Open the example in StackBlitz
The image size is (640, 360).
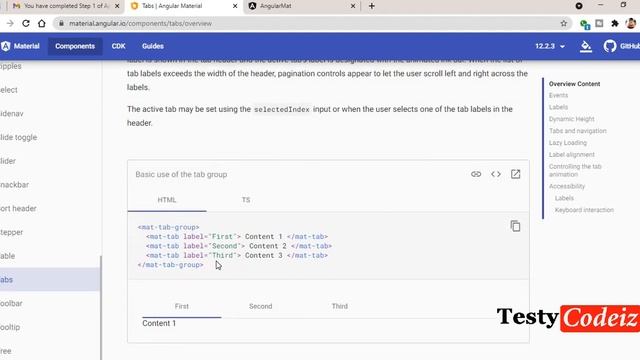(516, 174)
